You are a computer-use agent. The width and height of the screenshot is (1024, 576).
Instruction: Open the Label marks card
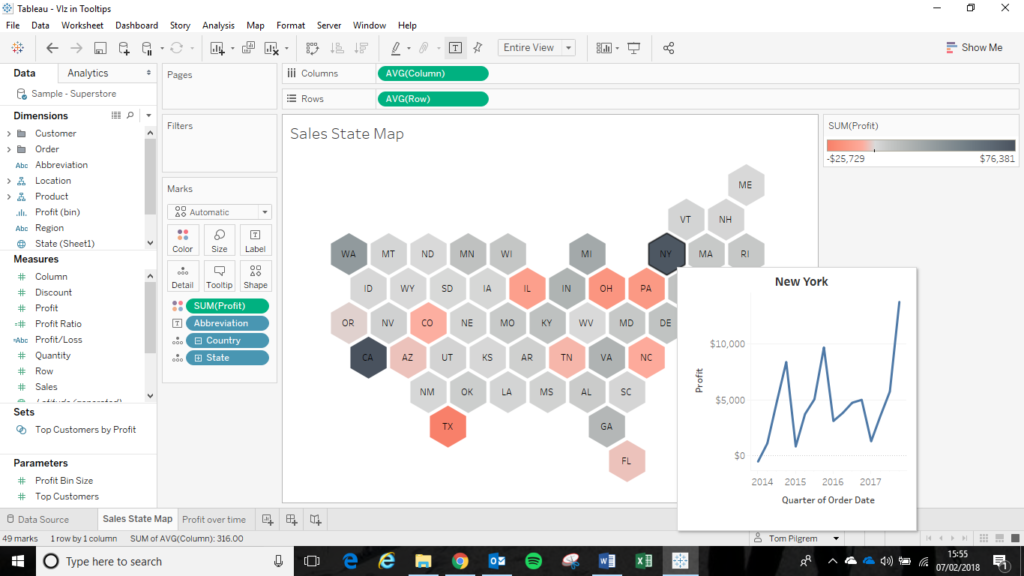(x=255, y=240)
